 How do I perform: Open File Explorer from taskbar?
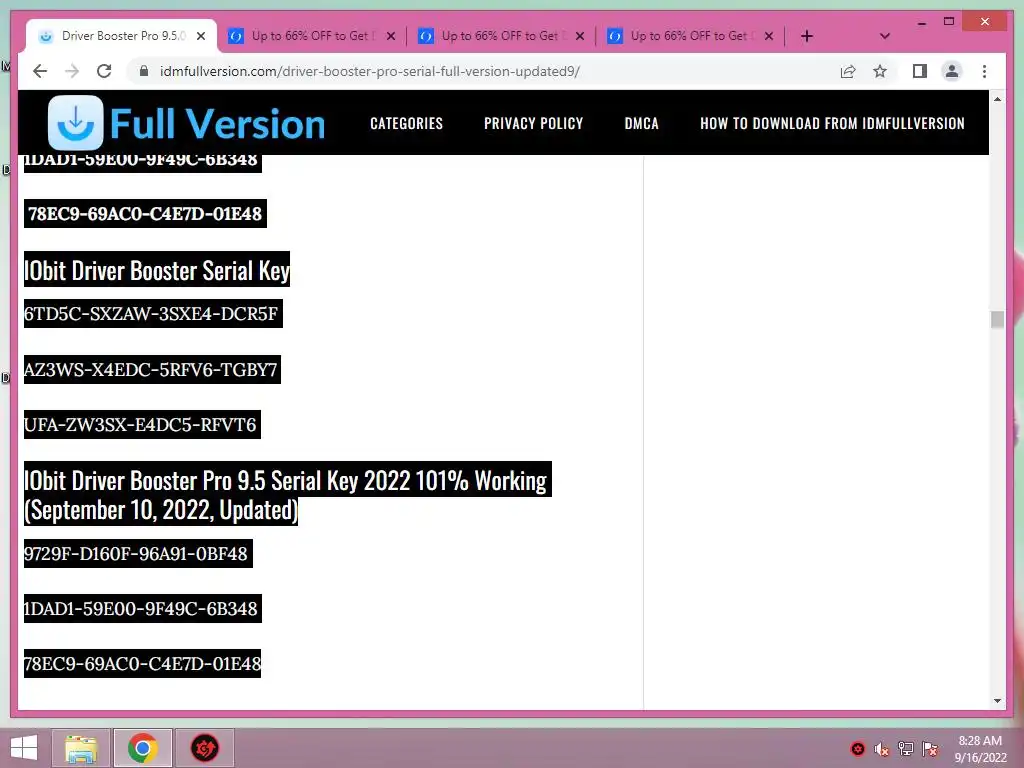[x=81, y=748]
